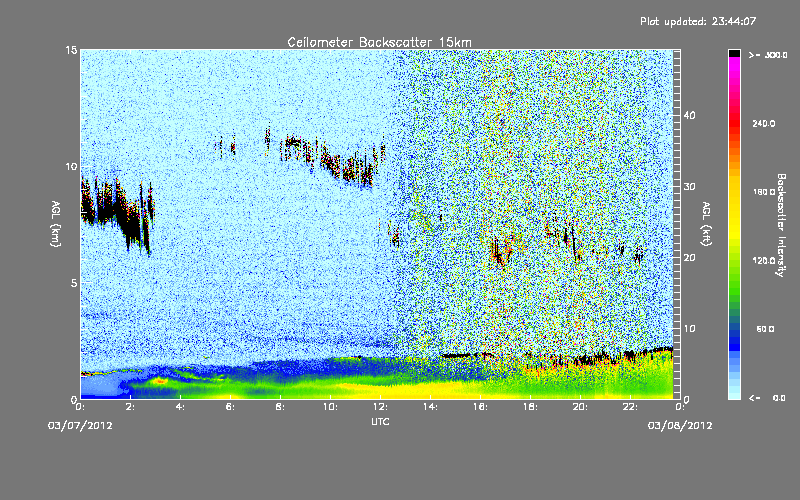The image size is (800, 500).
Task: Click the "120.0" colorbar value
Action: coord(764,261)
